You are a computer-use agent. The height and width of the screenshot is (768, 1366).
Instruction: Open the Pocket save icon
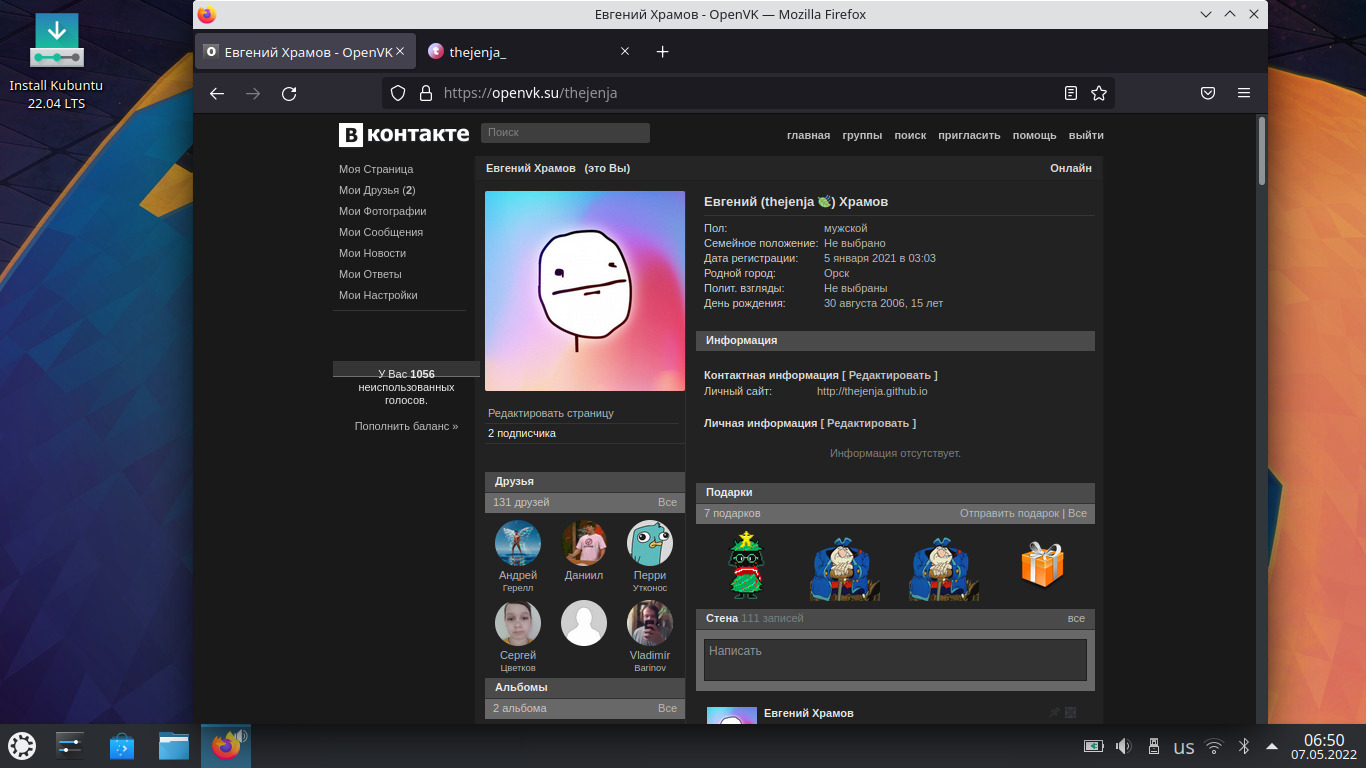click(1208, 93)
